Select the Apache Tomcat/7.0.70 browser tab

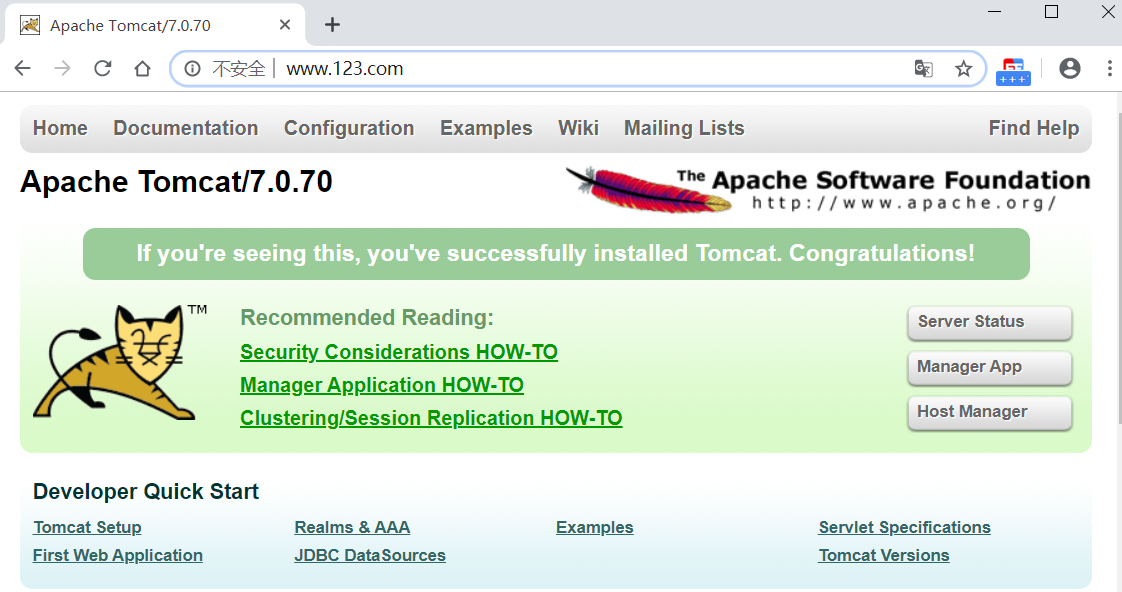[155, 26]
